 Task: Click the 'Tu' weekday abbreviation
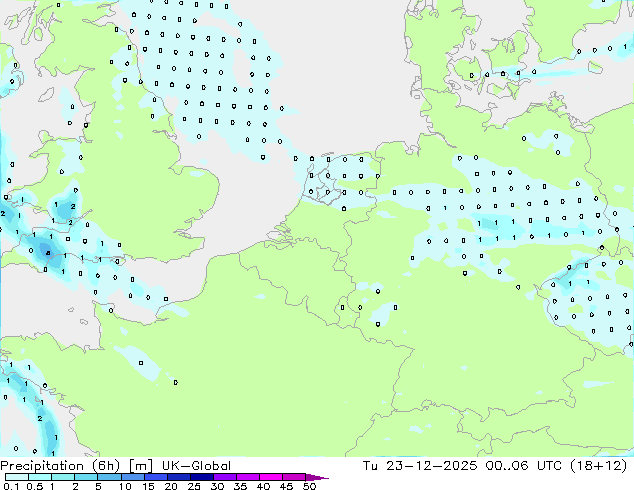pos(370,466)
